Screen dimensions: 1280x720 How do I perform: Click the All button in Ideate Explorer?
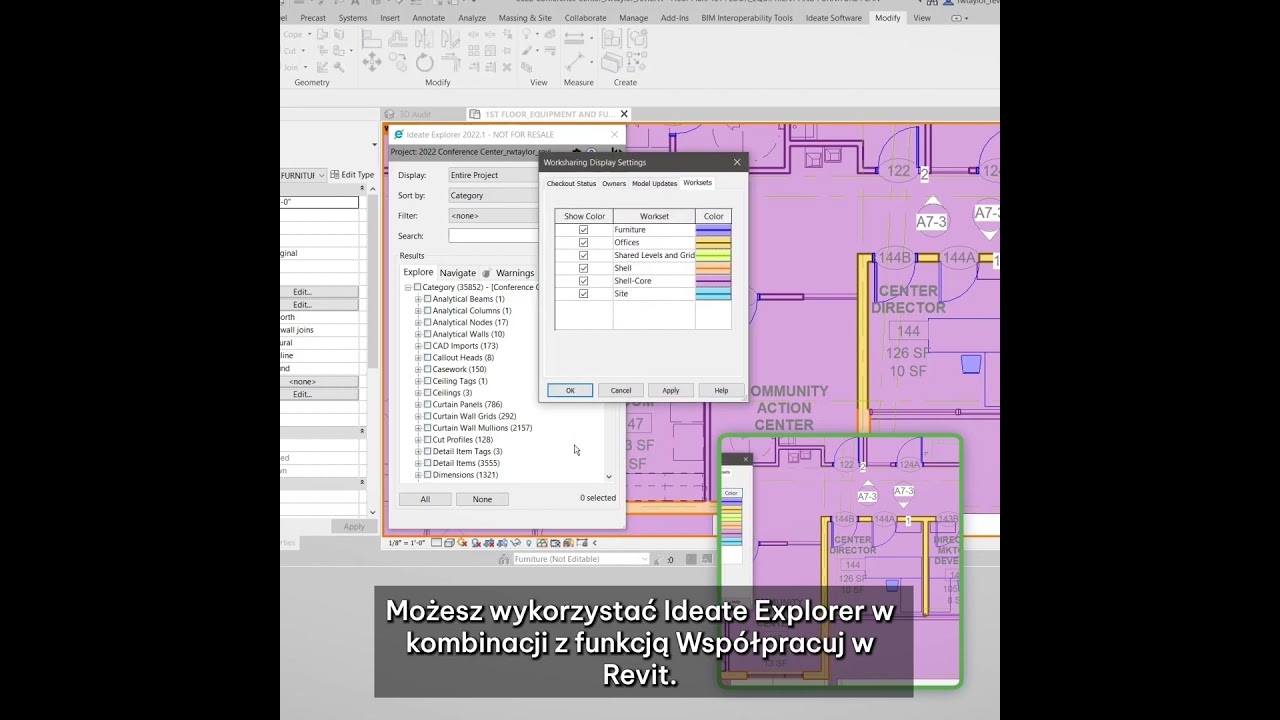(425, 499)
